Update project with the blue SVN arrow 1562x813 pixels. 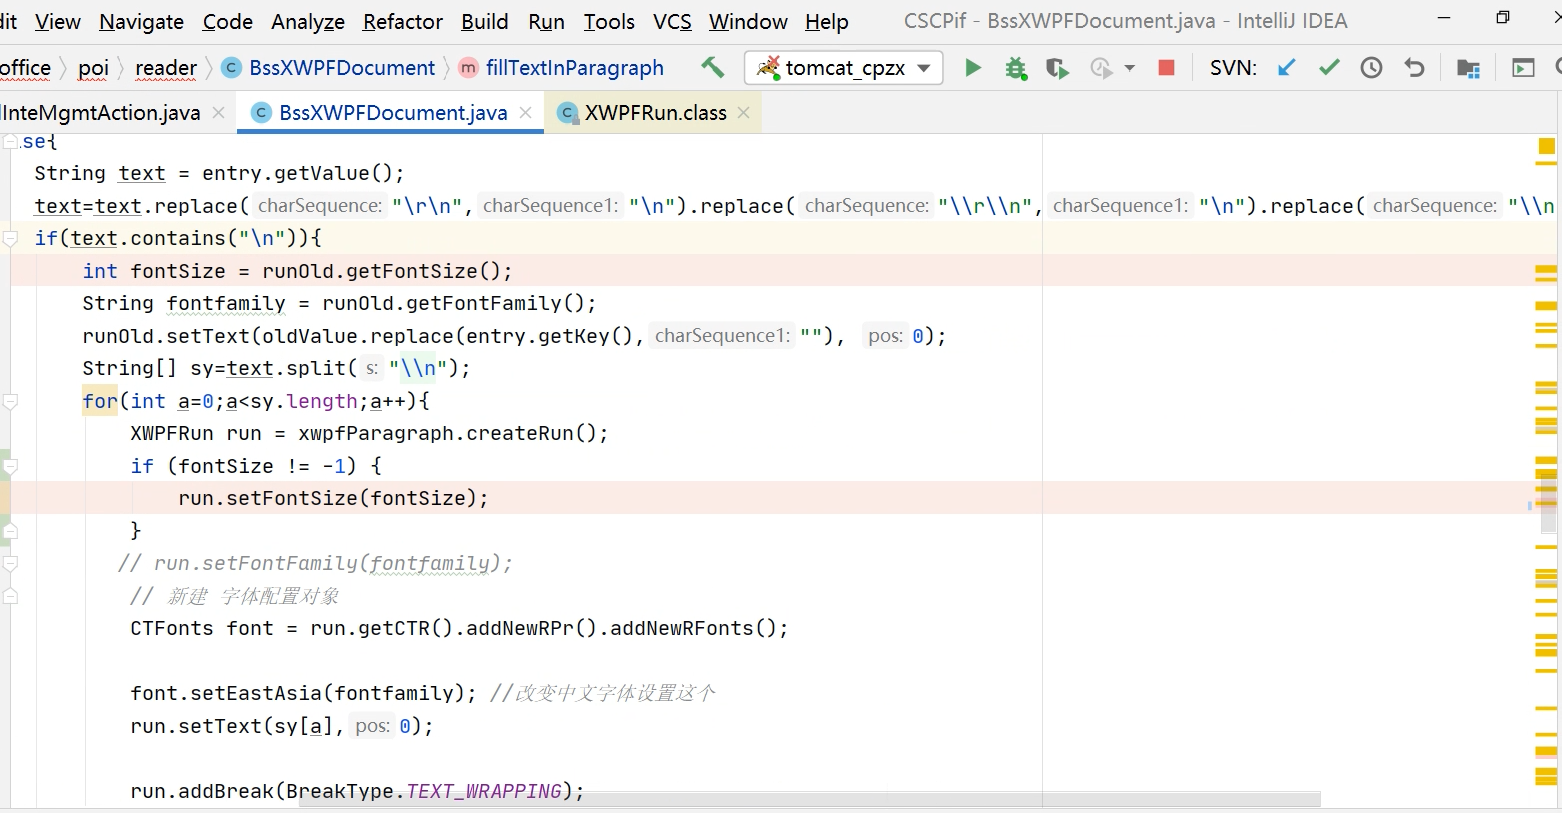1286,67
